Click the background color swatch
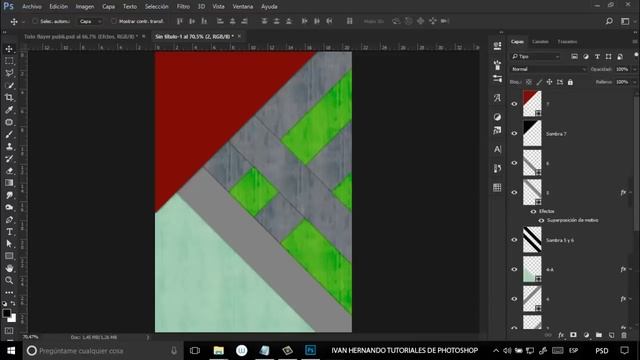640x360 pixels. tap(13, 318)
